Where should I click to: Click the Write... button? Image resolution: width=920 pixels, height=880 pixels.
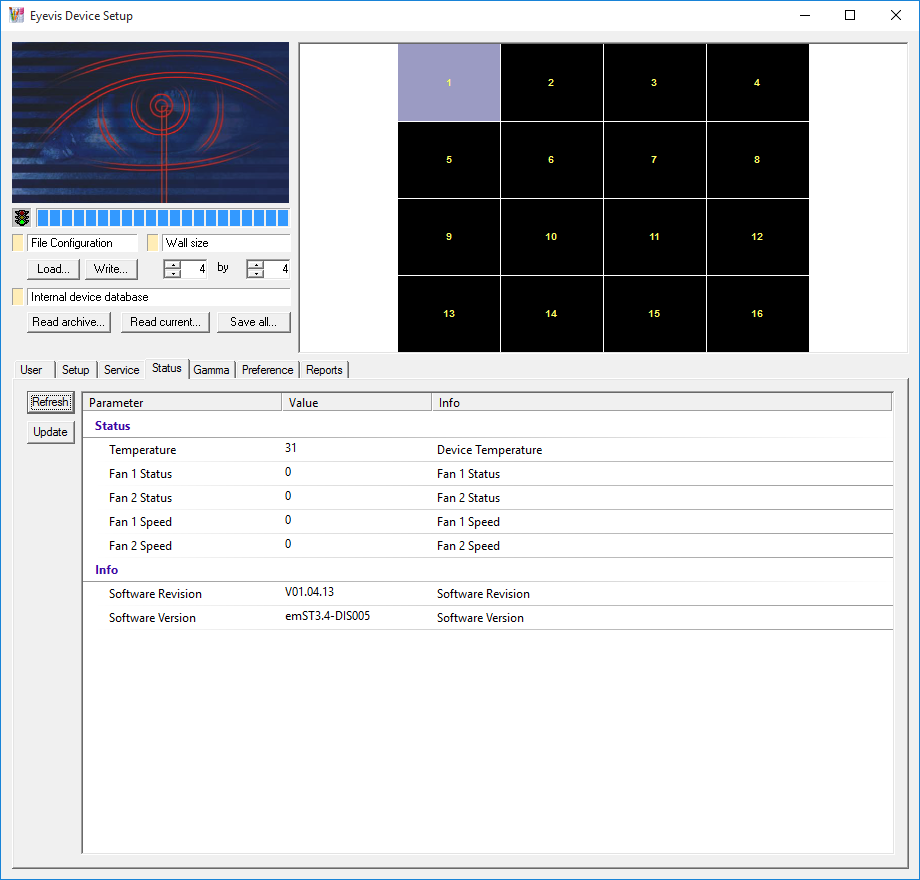click(x=111, y=269)
